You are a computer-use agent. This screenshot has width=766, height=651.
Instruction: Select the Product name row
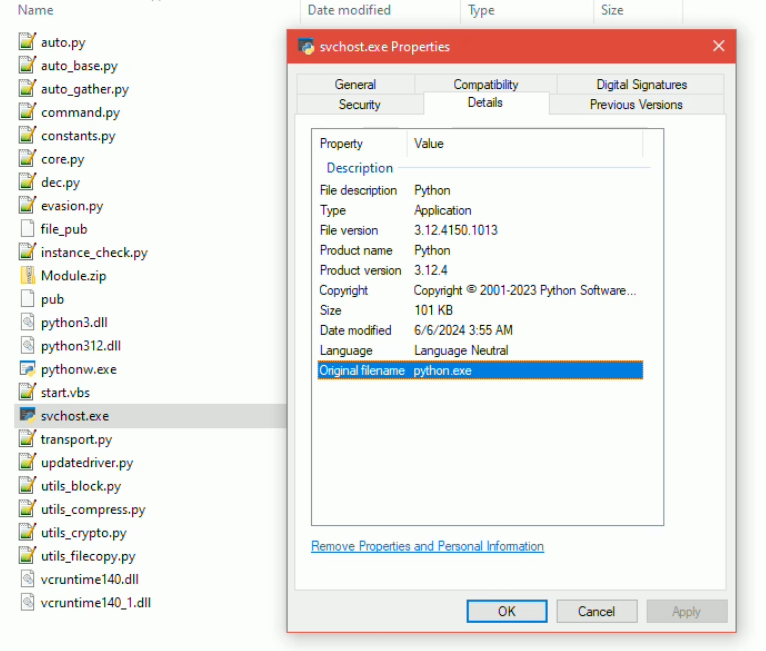point(480,250)
